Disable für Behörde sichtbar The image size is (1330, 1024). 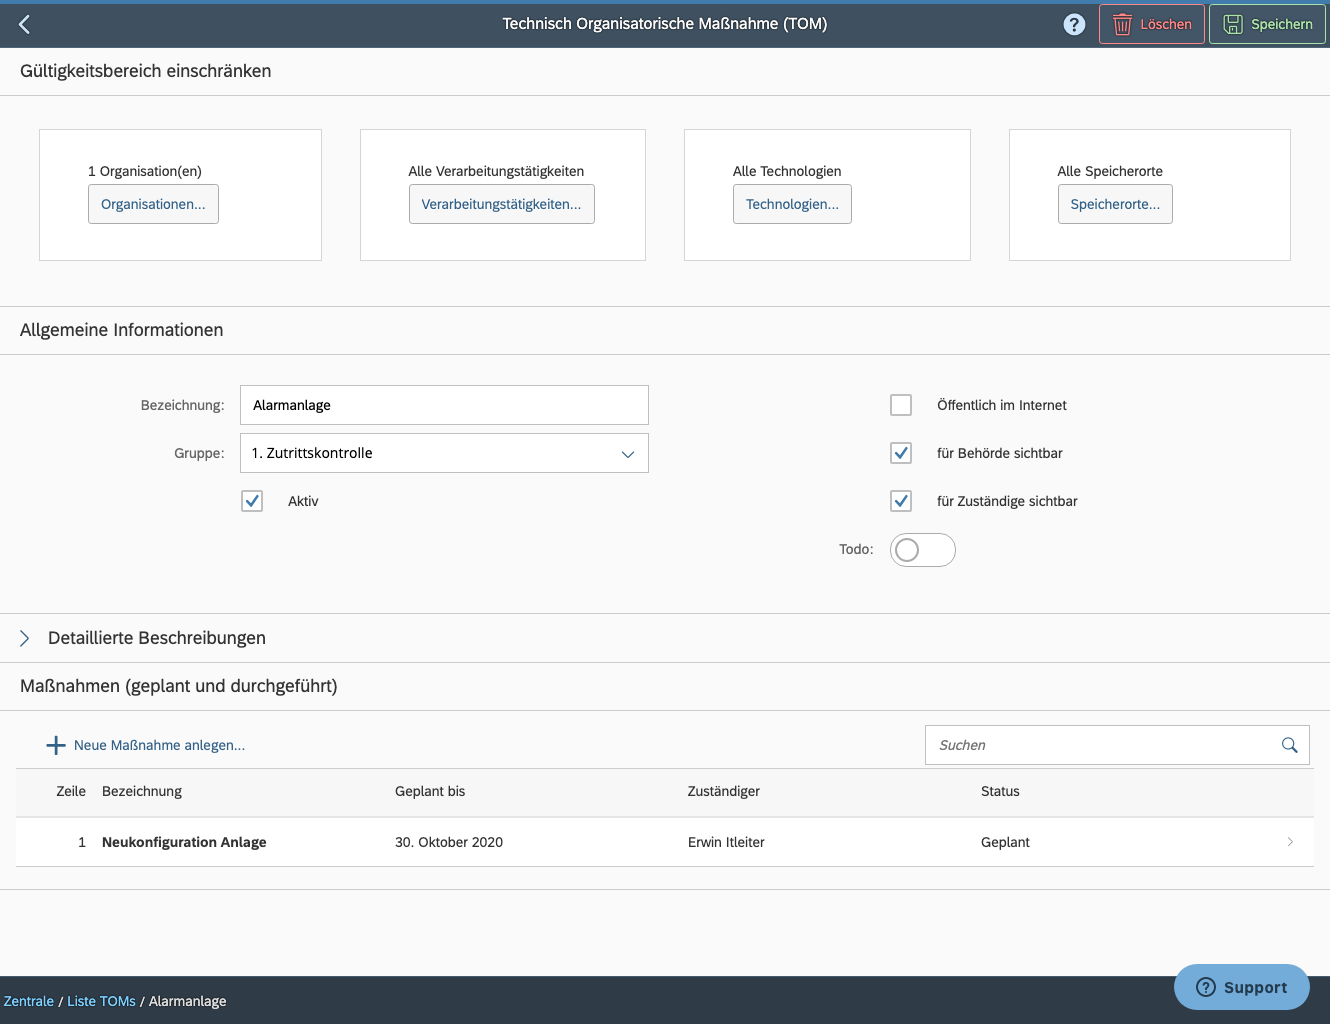tap(900, 453)
